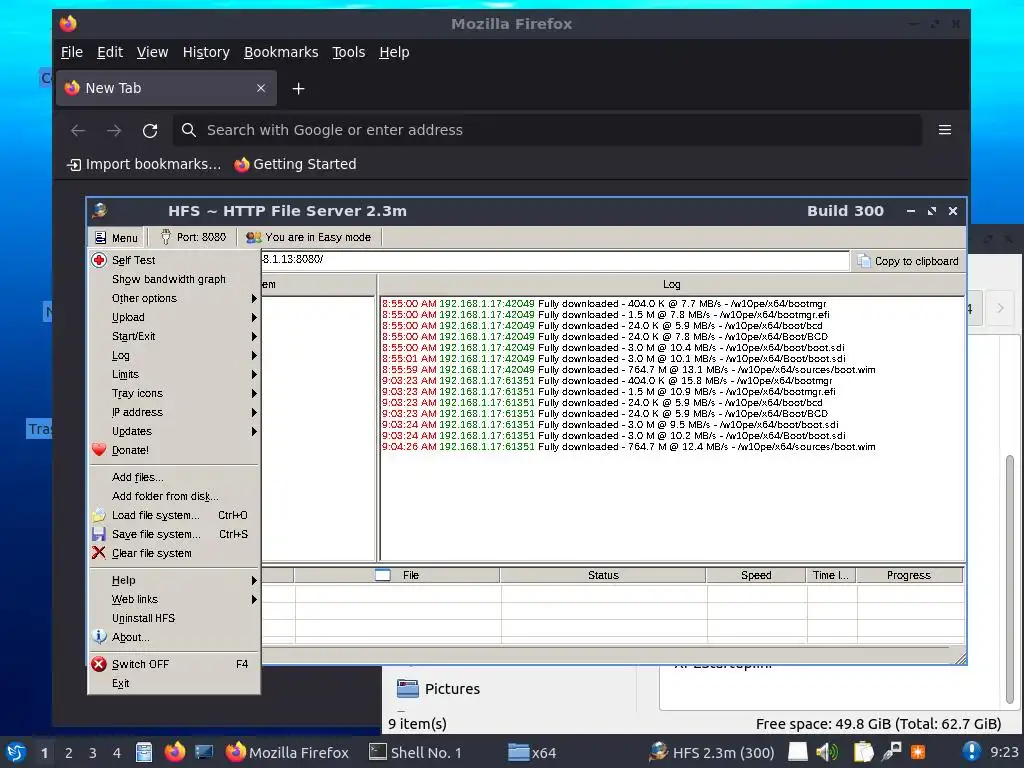
Task: Open Firefox History menu
Action: tap(206, 52)
